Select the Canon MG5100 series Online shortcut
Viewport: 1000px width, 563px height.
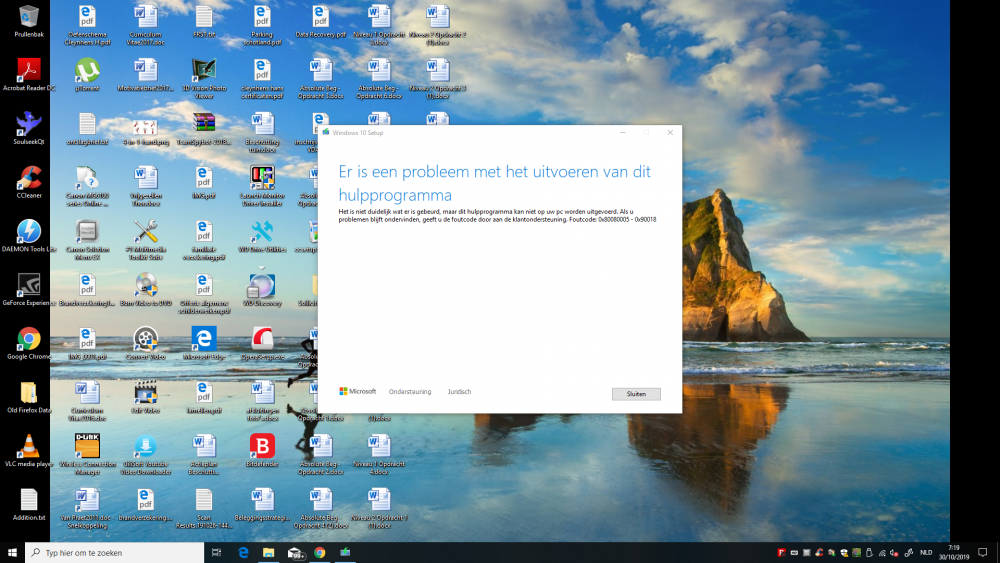[x=87, y=186]
